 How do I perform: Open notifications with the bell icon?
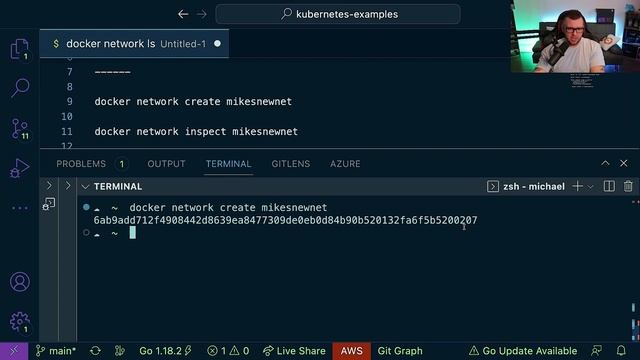coord(621,351)
